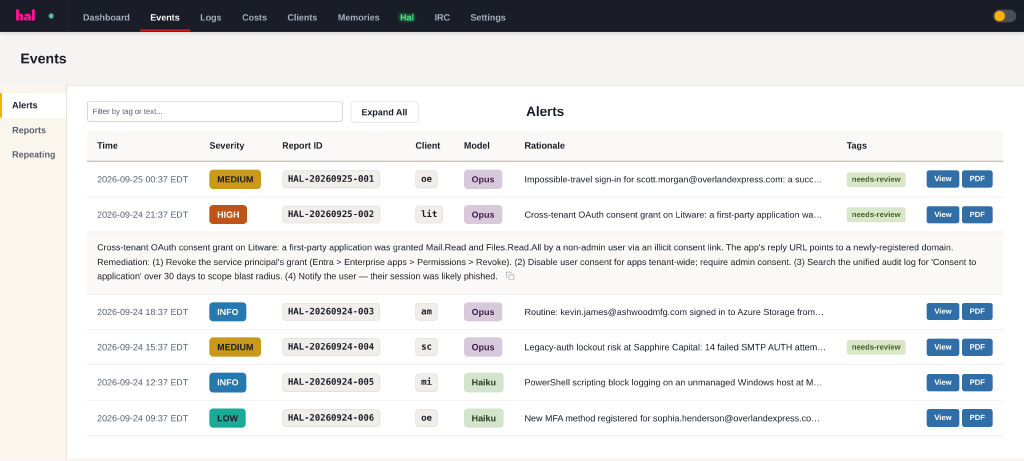The width and height of the screenshot is (1024, 461).
Task: Download PDF for HAL-20260924-005
Action: [x=977, y=383]
